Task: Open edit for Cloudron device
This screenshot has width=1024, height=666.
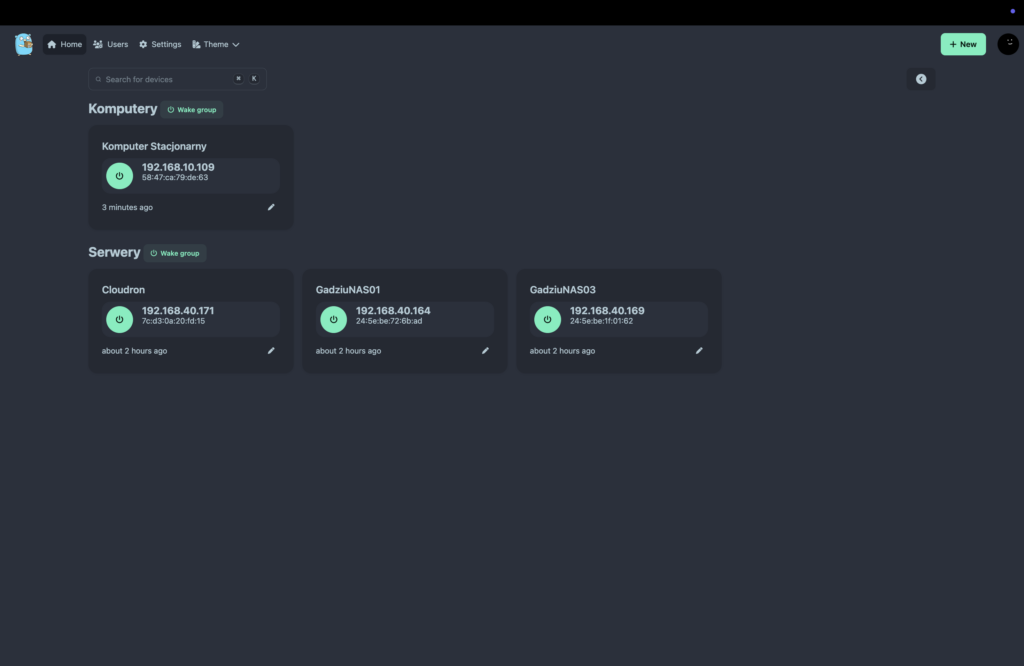Action: coord(271,351)
